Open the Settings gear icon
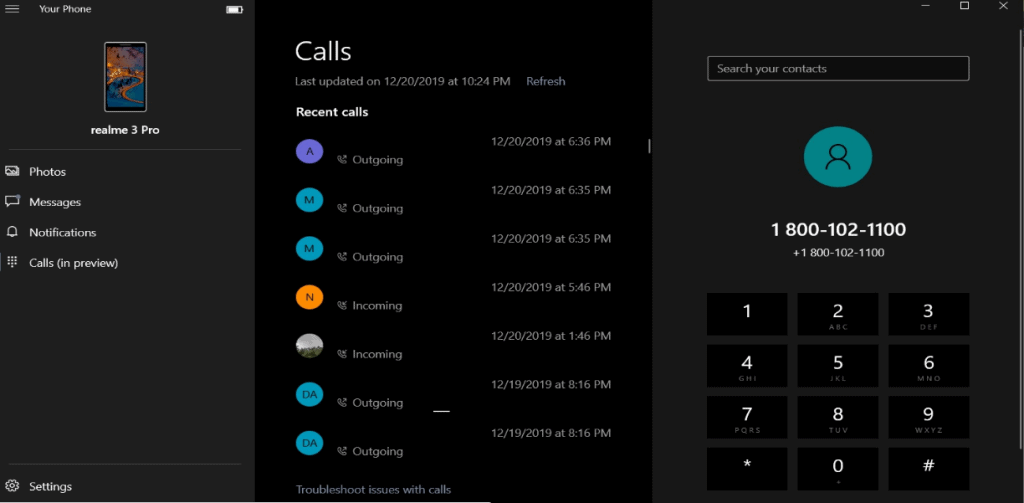The height and width of the screenshot is (503, 1024). coord(12,486)
